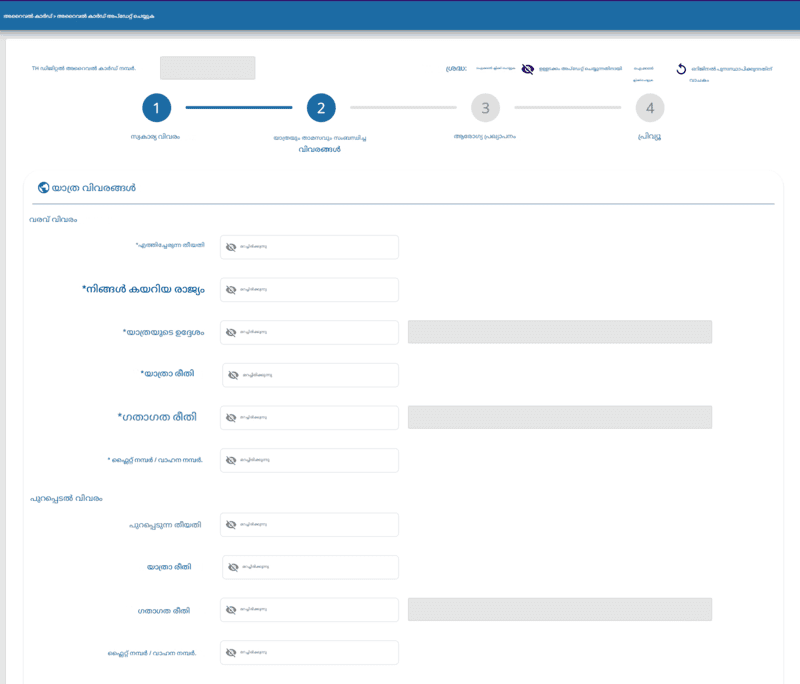Toggle eye icon in departure യാത്രാ രീതി field
Viewport: 800px width, 684px height.
233,567
